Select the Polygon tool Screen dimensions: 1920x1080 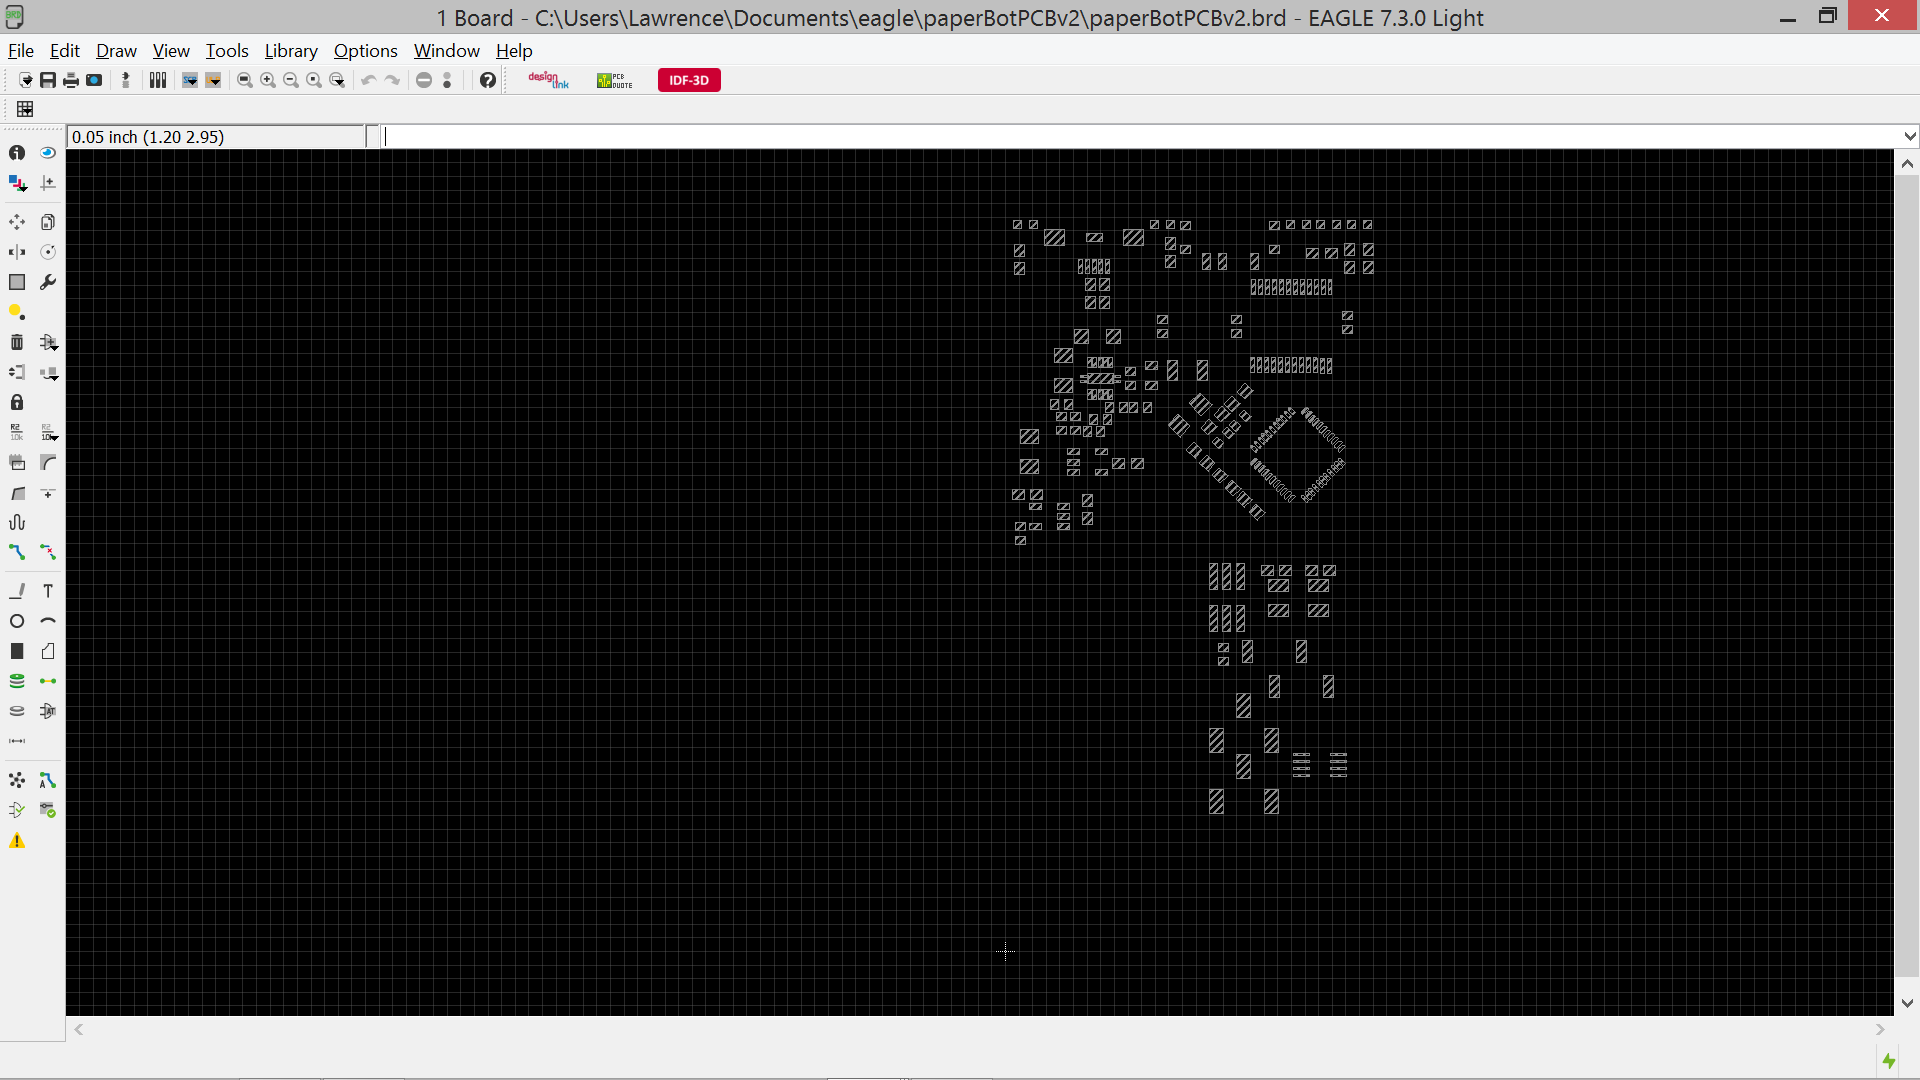pyautogui.click(x=48, y=651)
